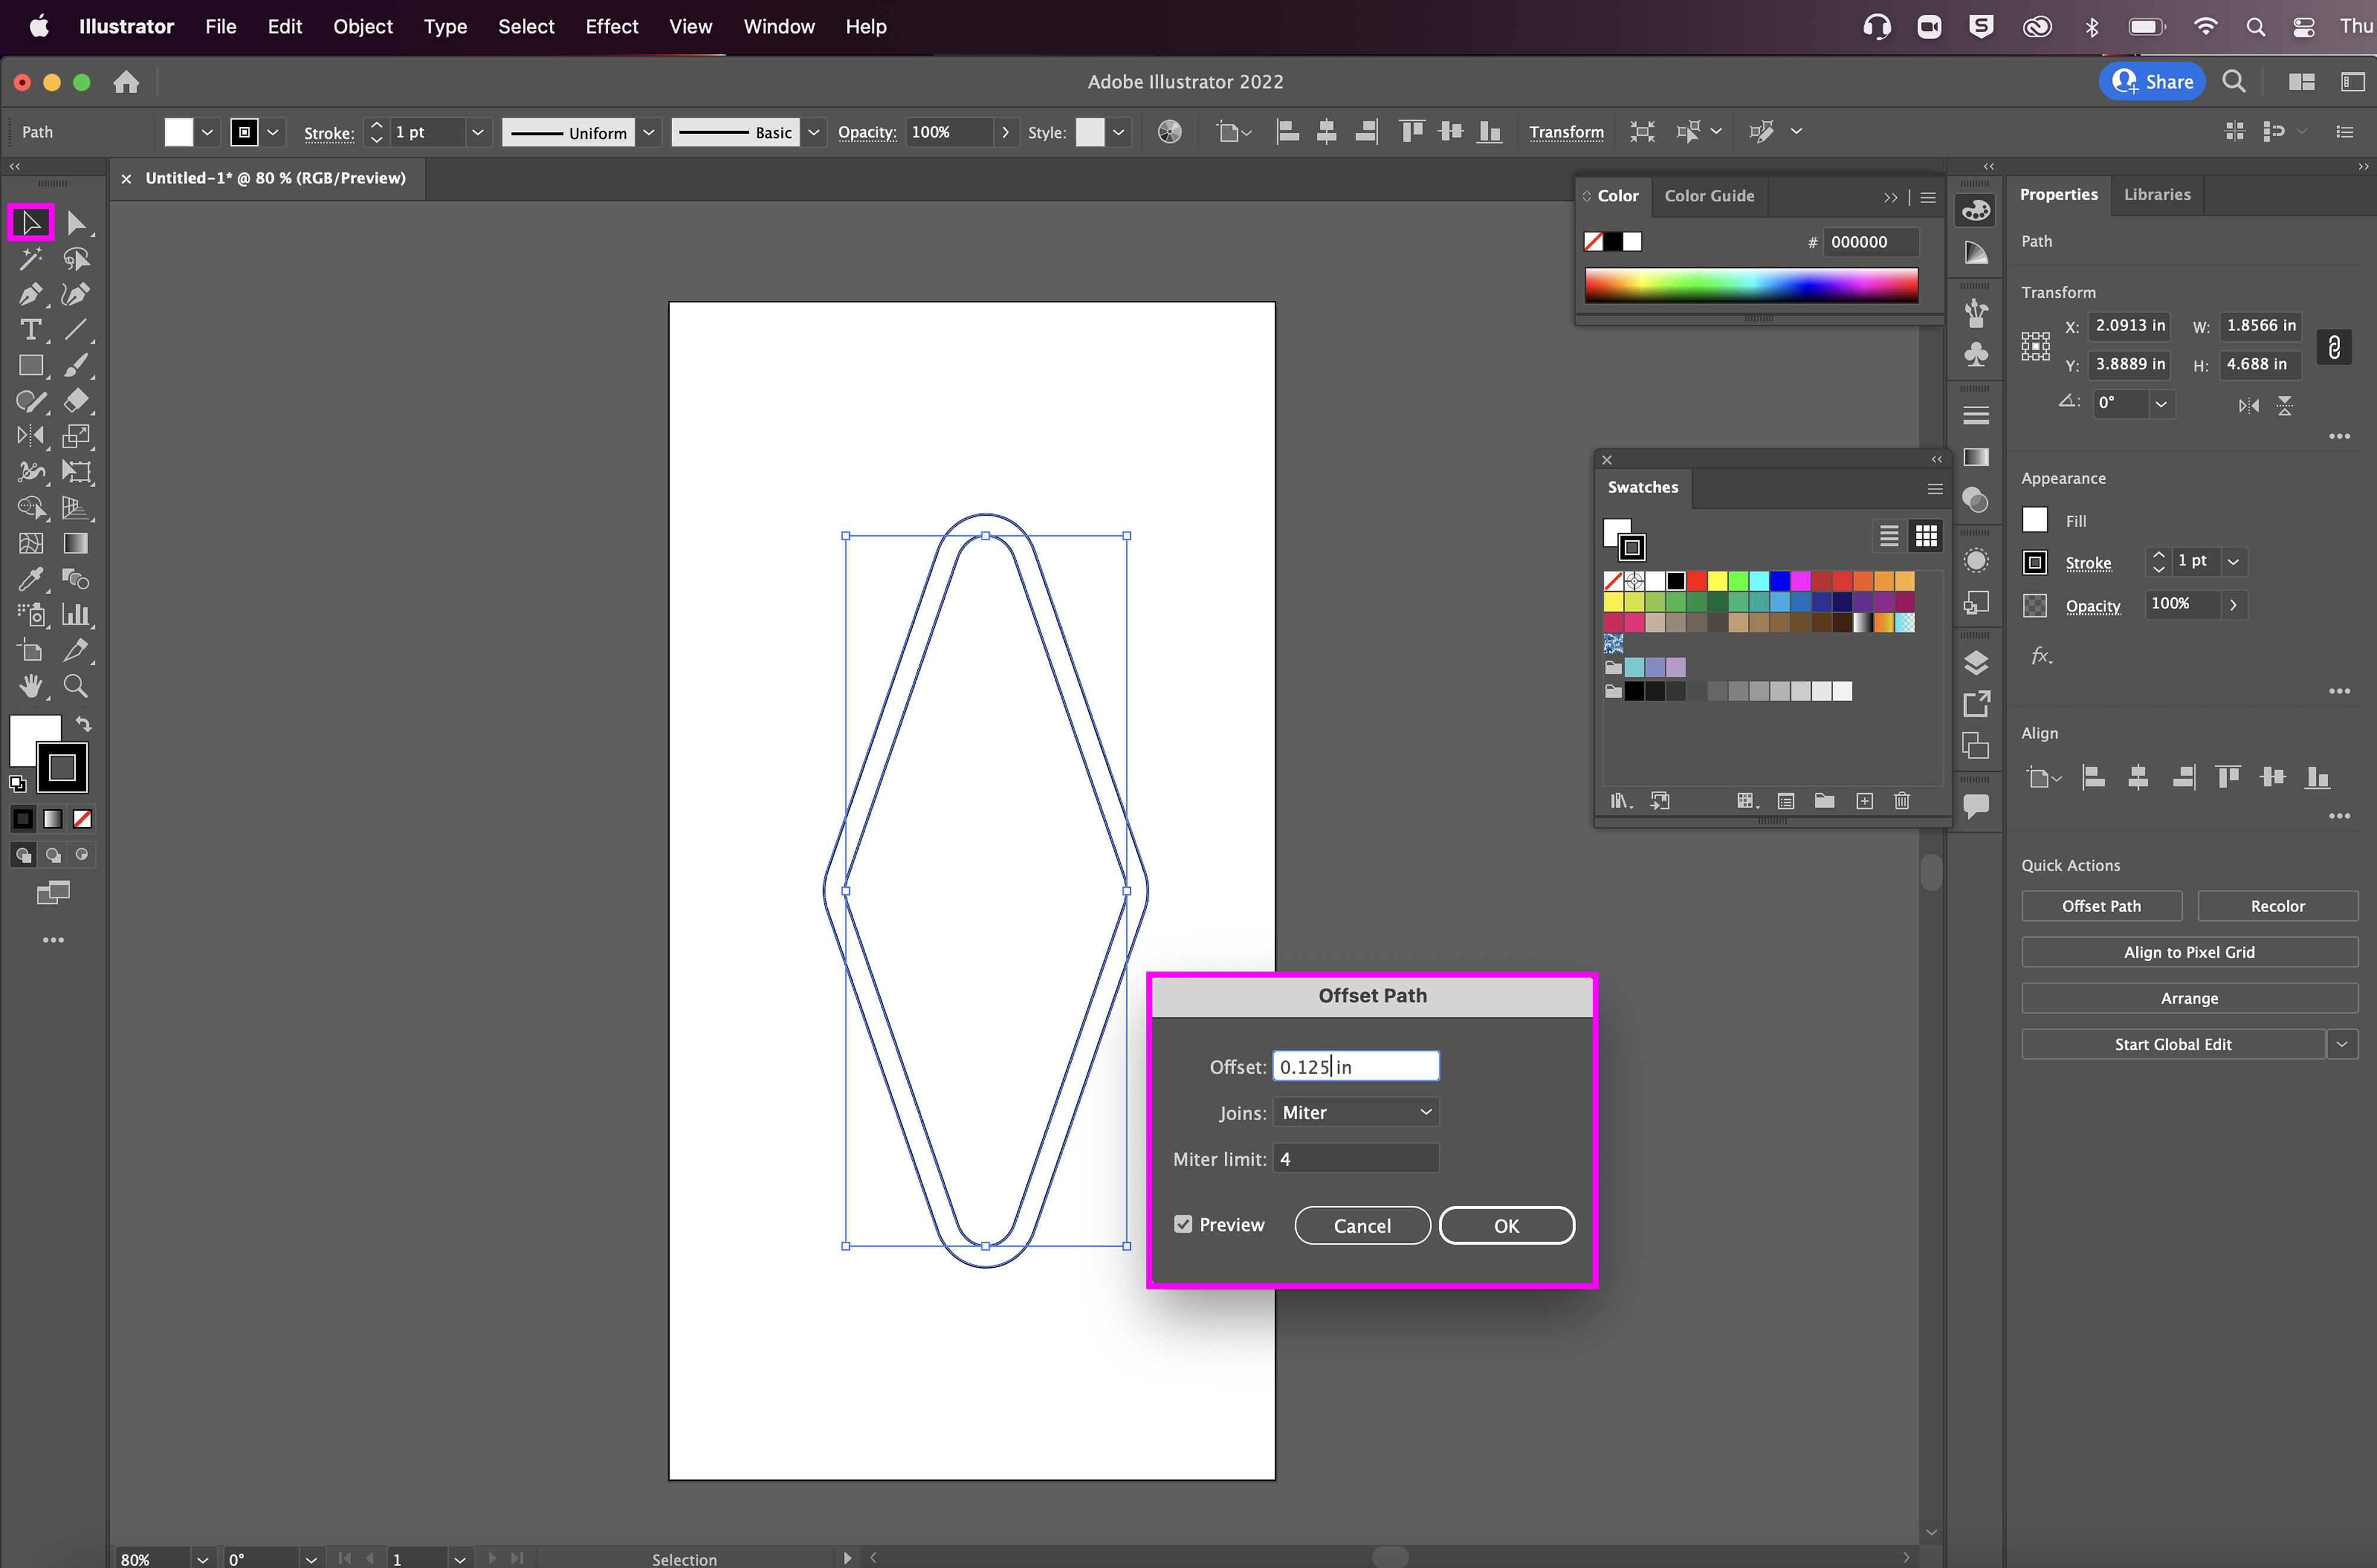This screenshot has height=1568, width=2377.
Task: Delete swatch using the trash icon
Action: (1902, 801)
